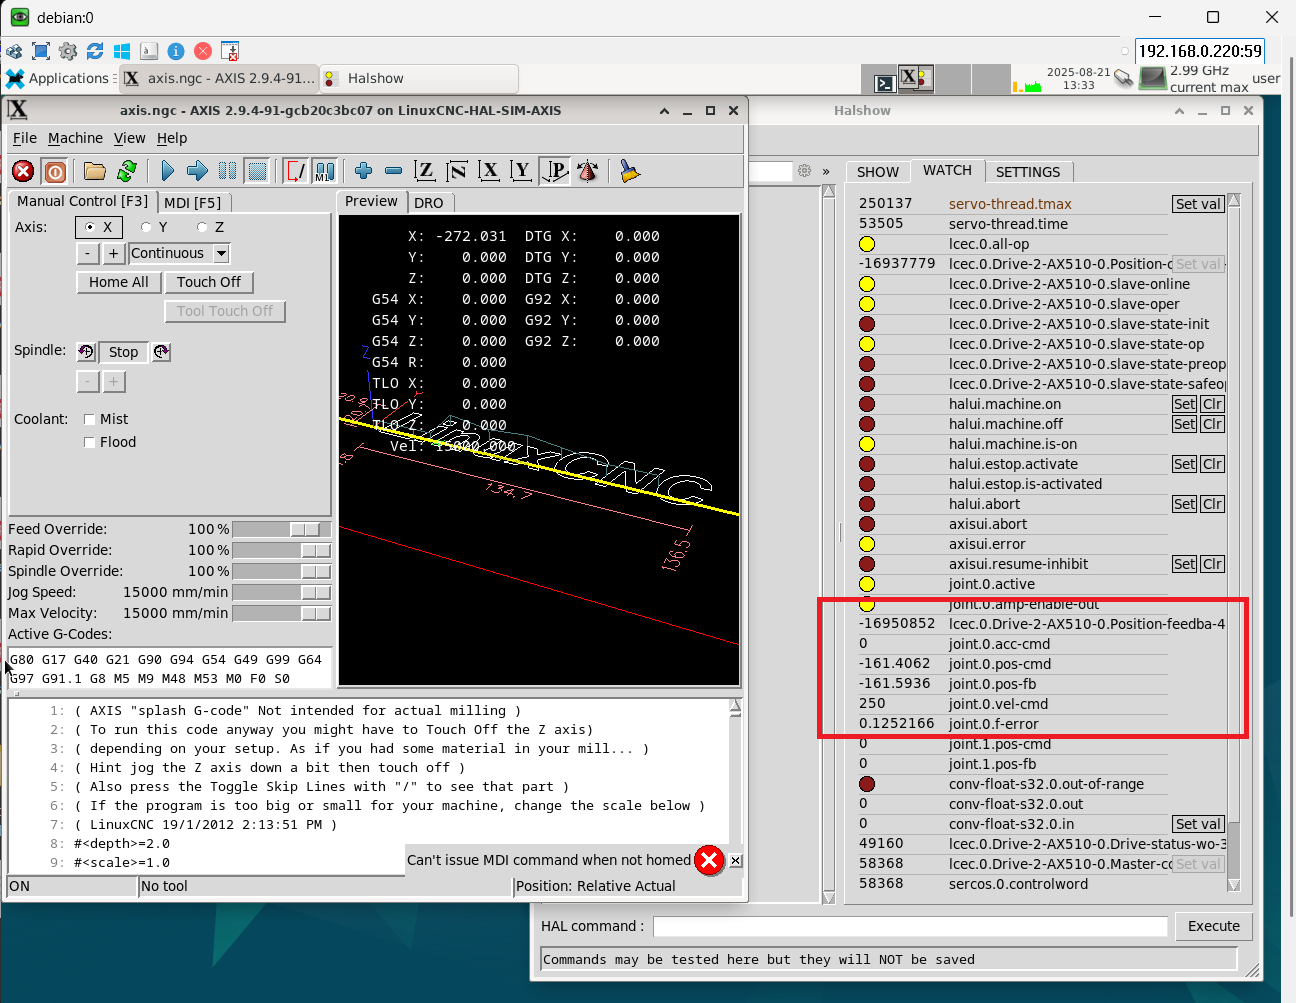
Task: Open a G-code file with folder icon
Action: click(94, 171)
